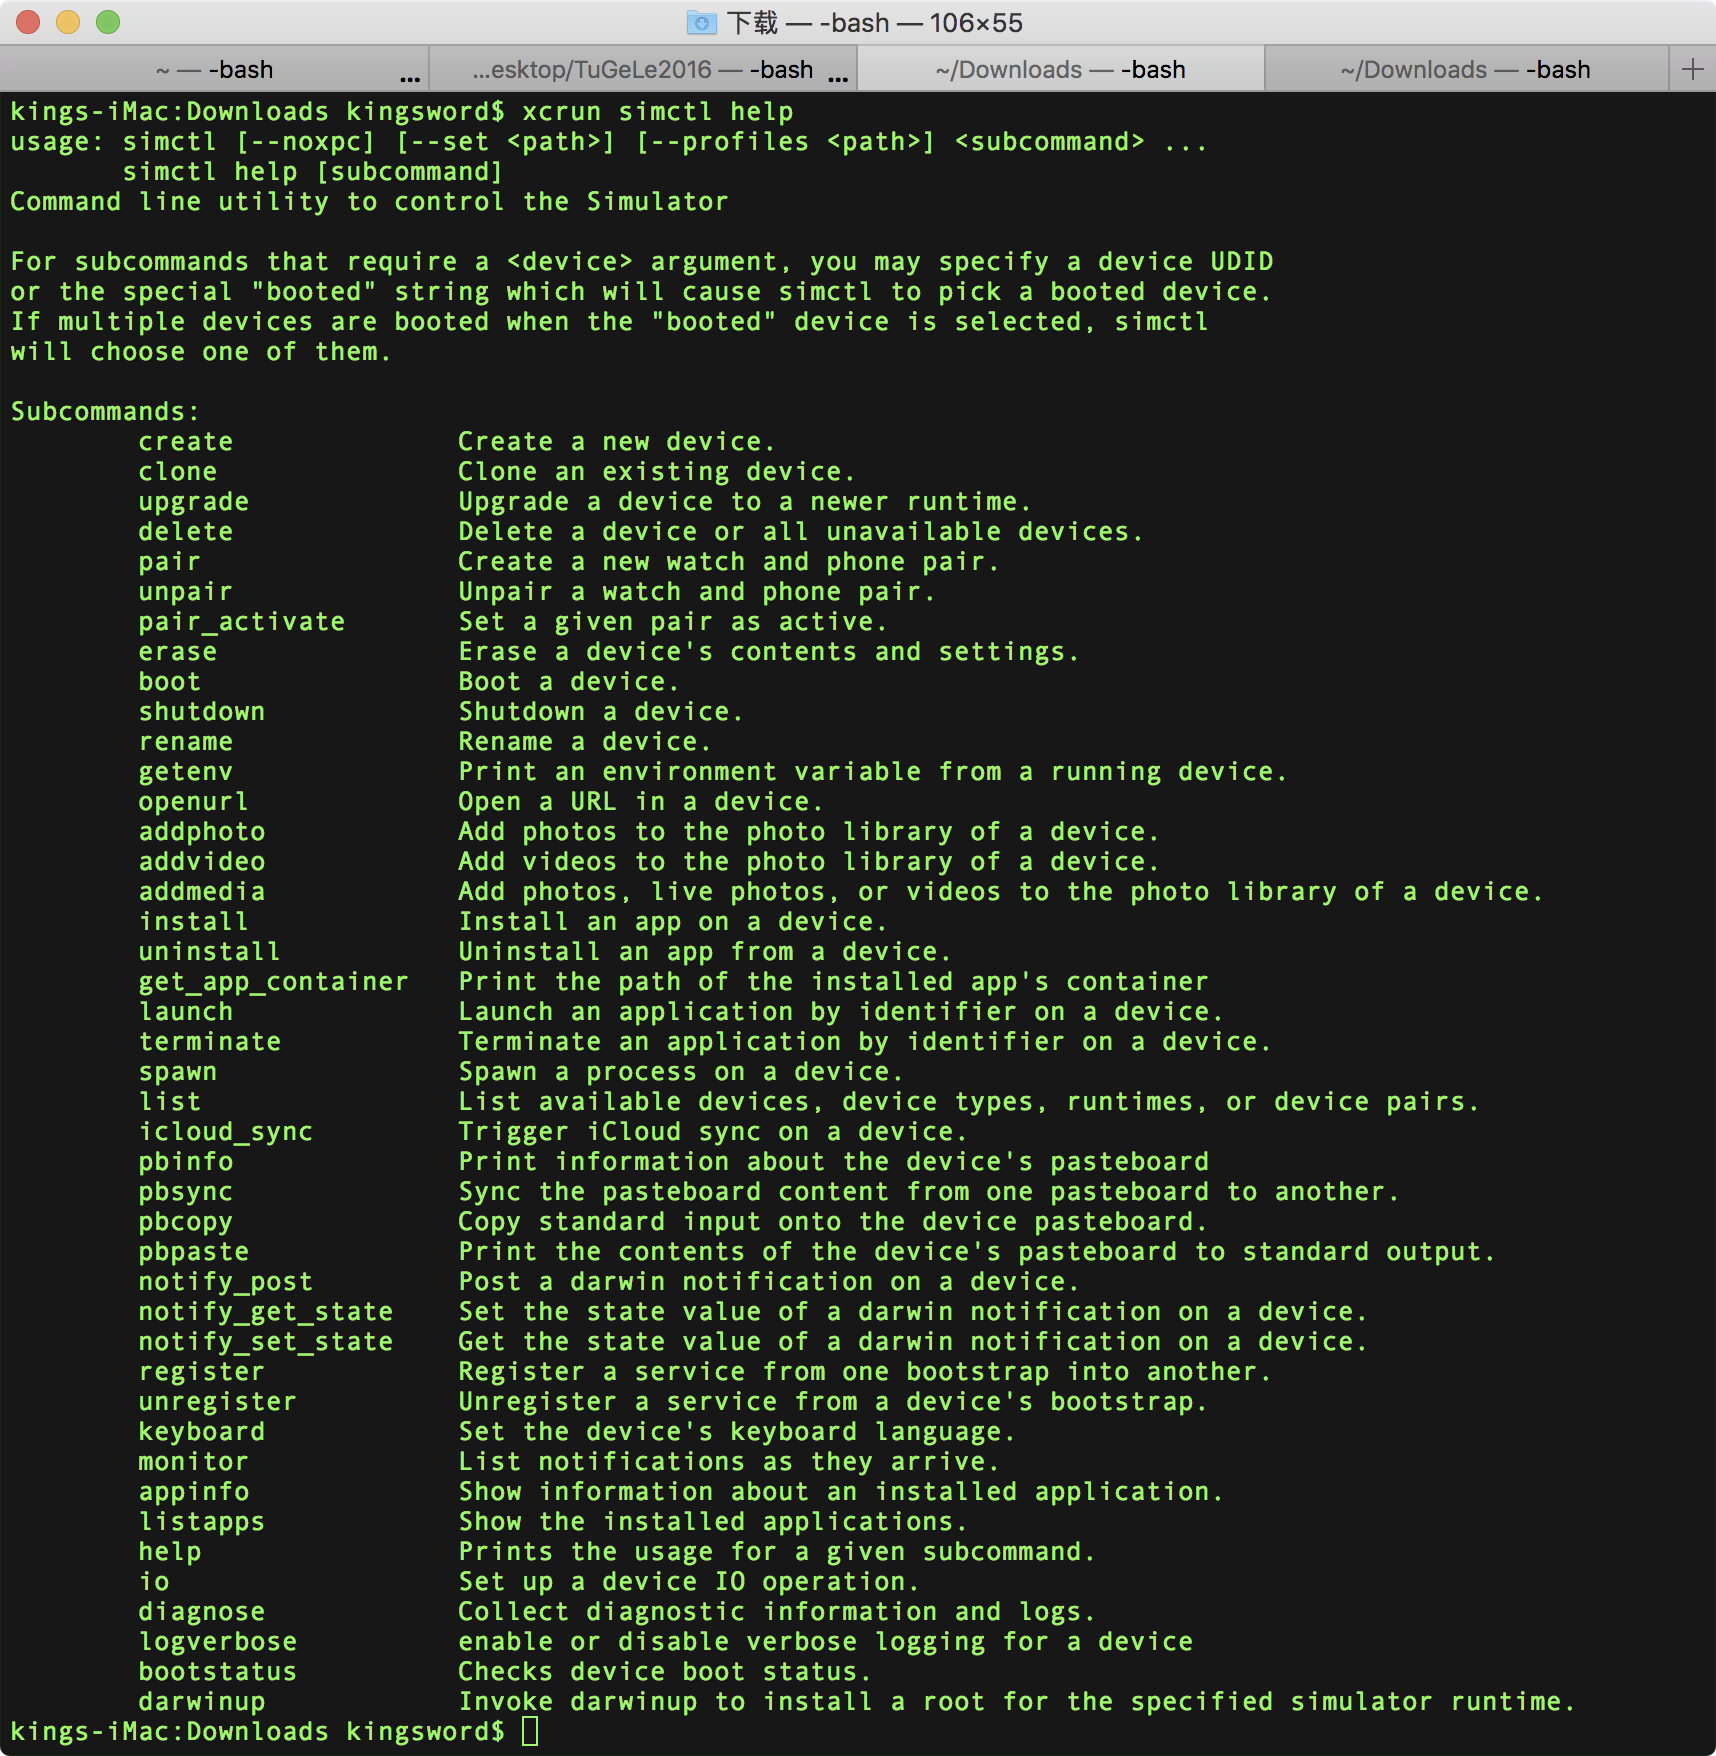Click the 'clone' subcommand name

click(178, 471)
